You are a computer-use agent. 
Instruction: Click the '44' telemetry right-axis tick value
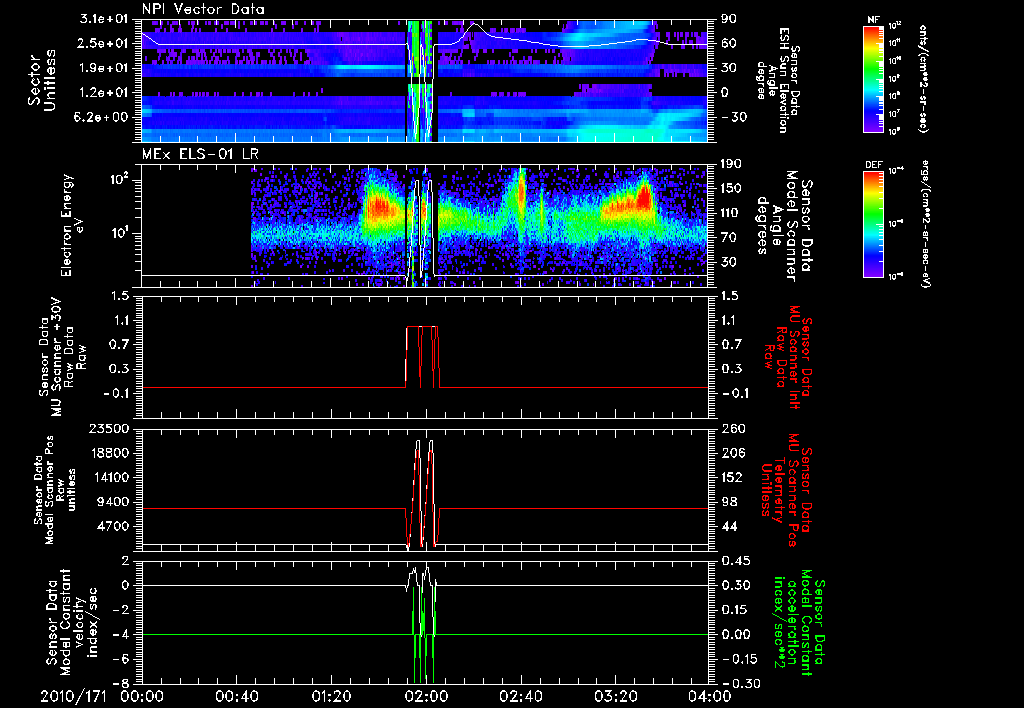point(729,526)
